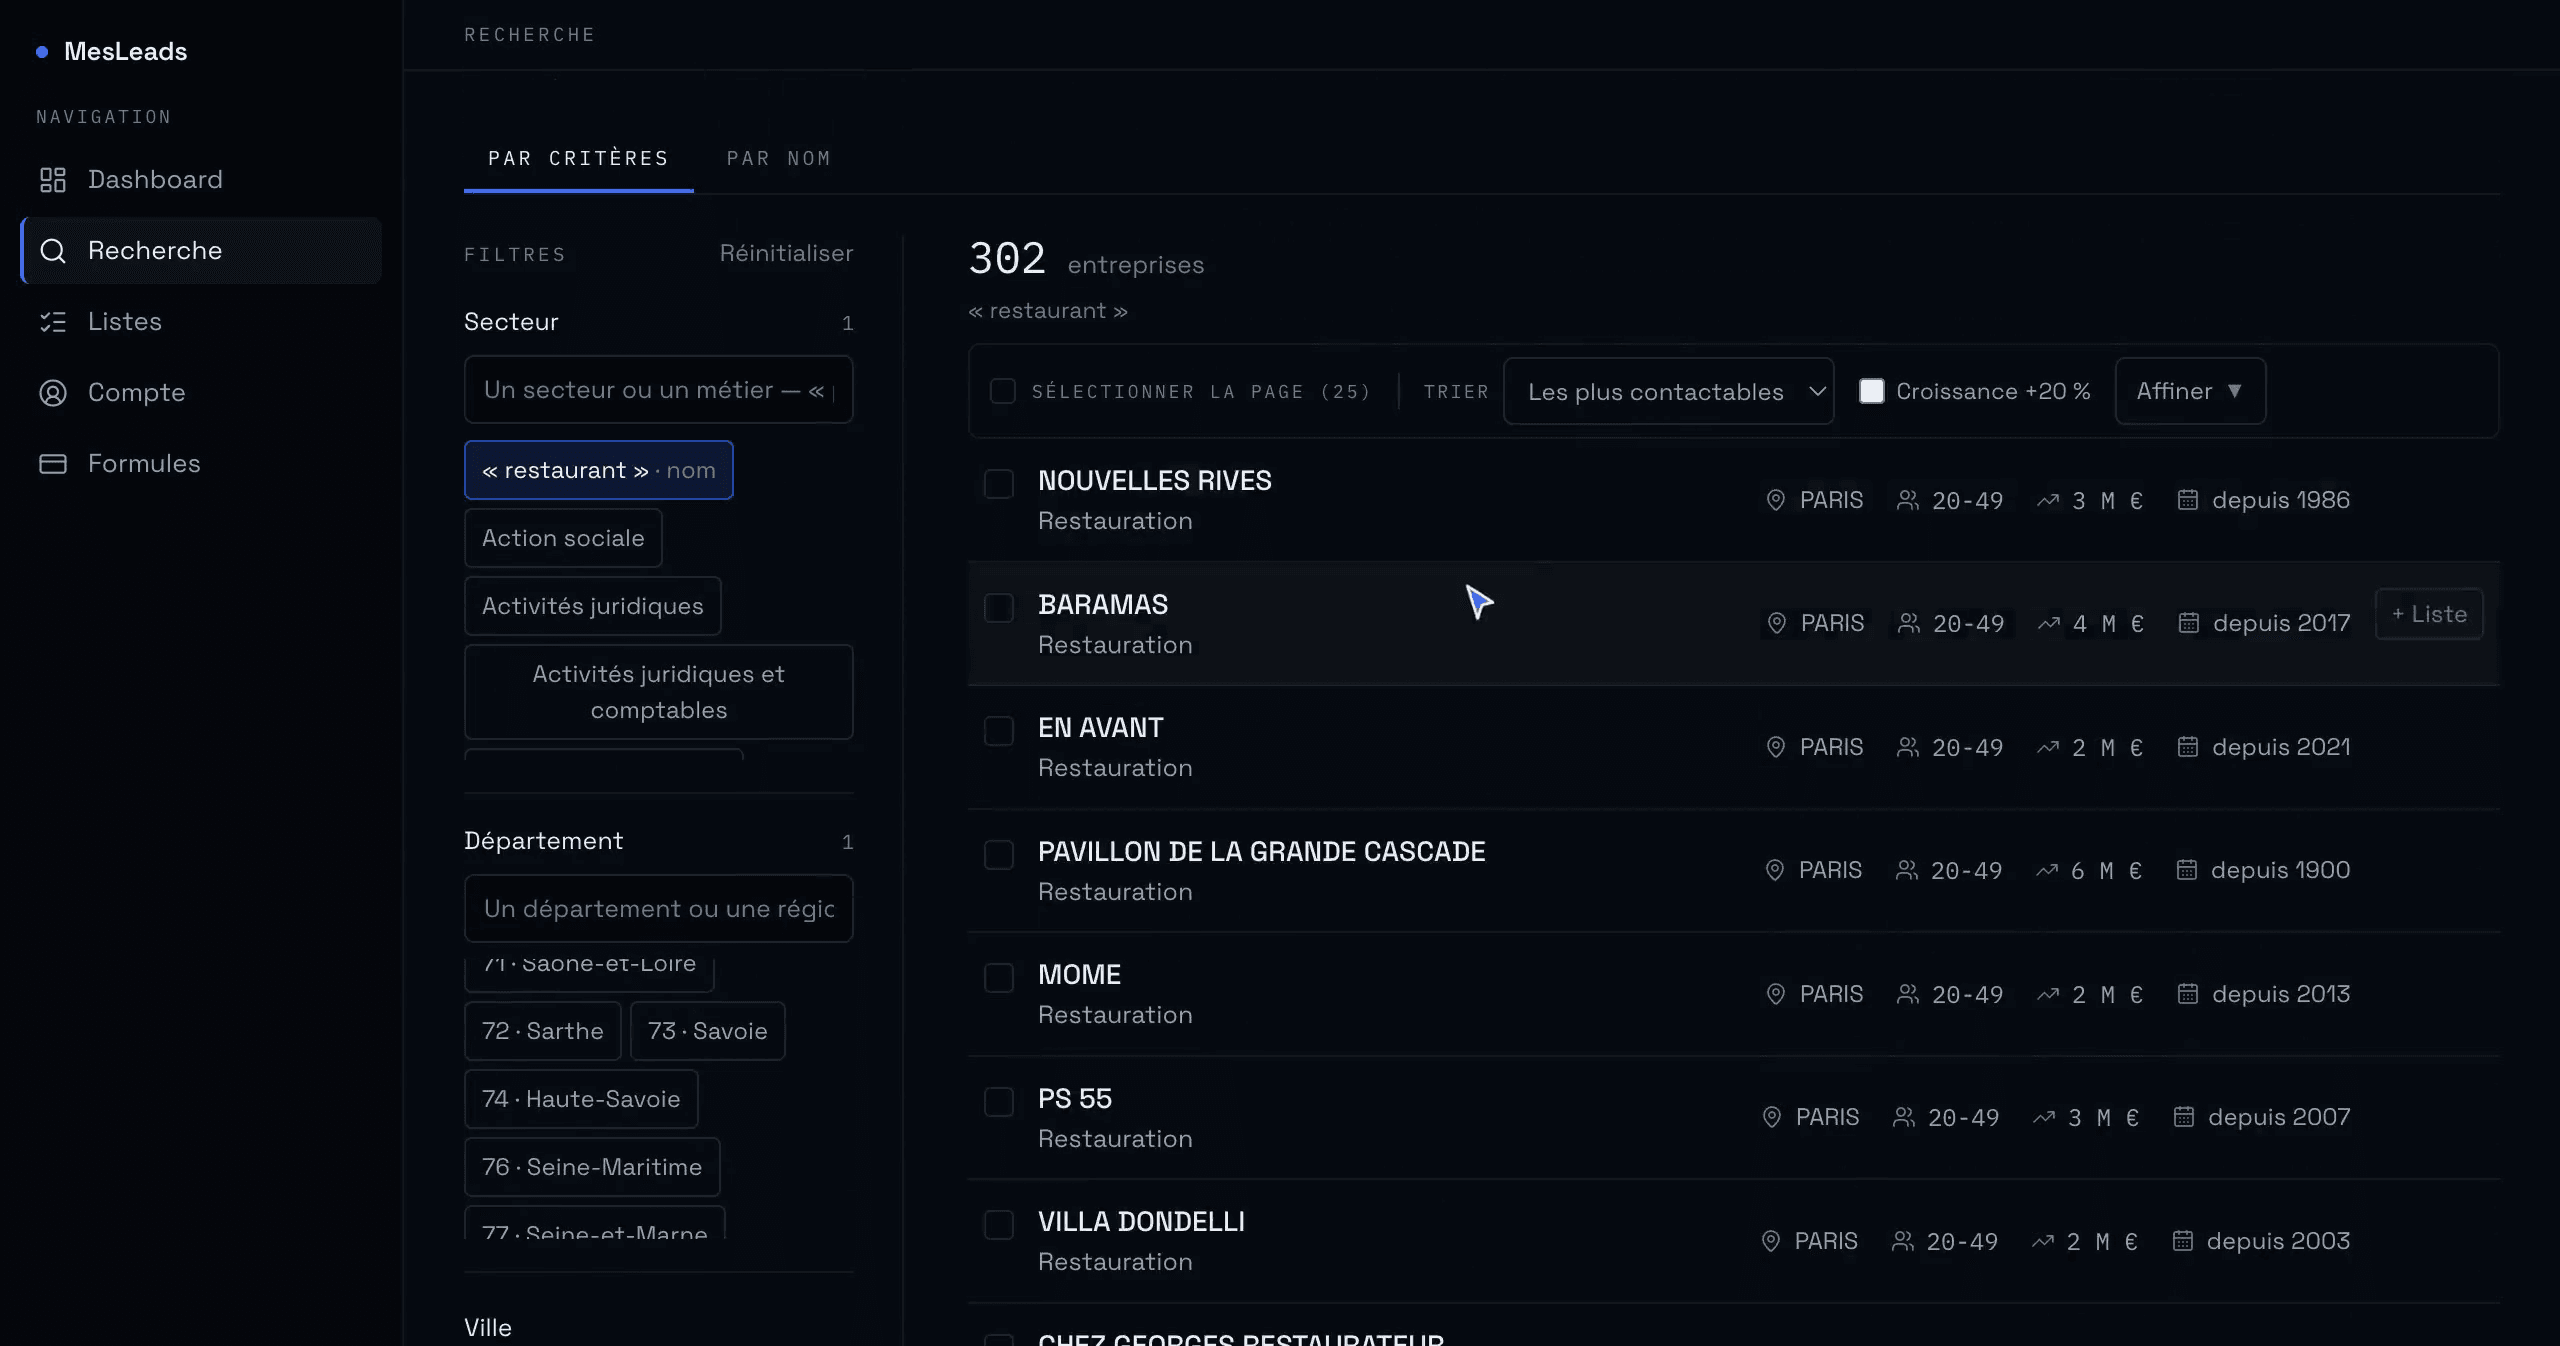This screenshot has height=1346, width=2560.
Task: Select the NOUVELLES RIVES checkbox
Action: click(999, 484)
